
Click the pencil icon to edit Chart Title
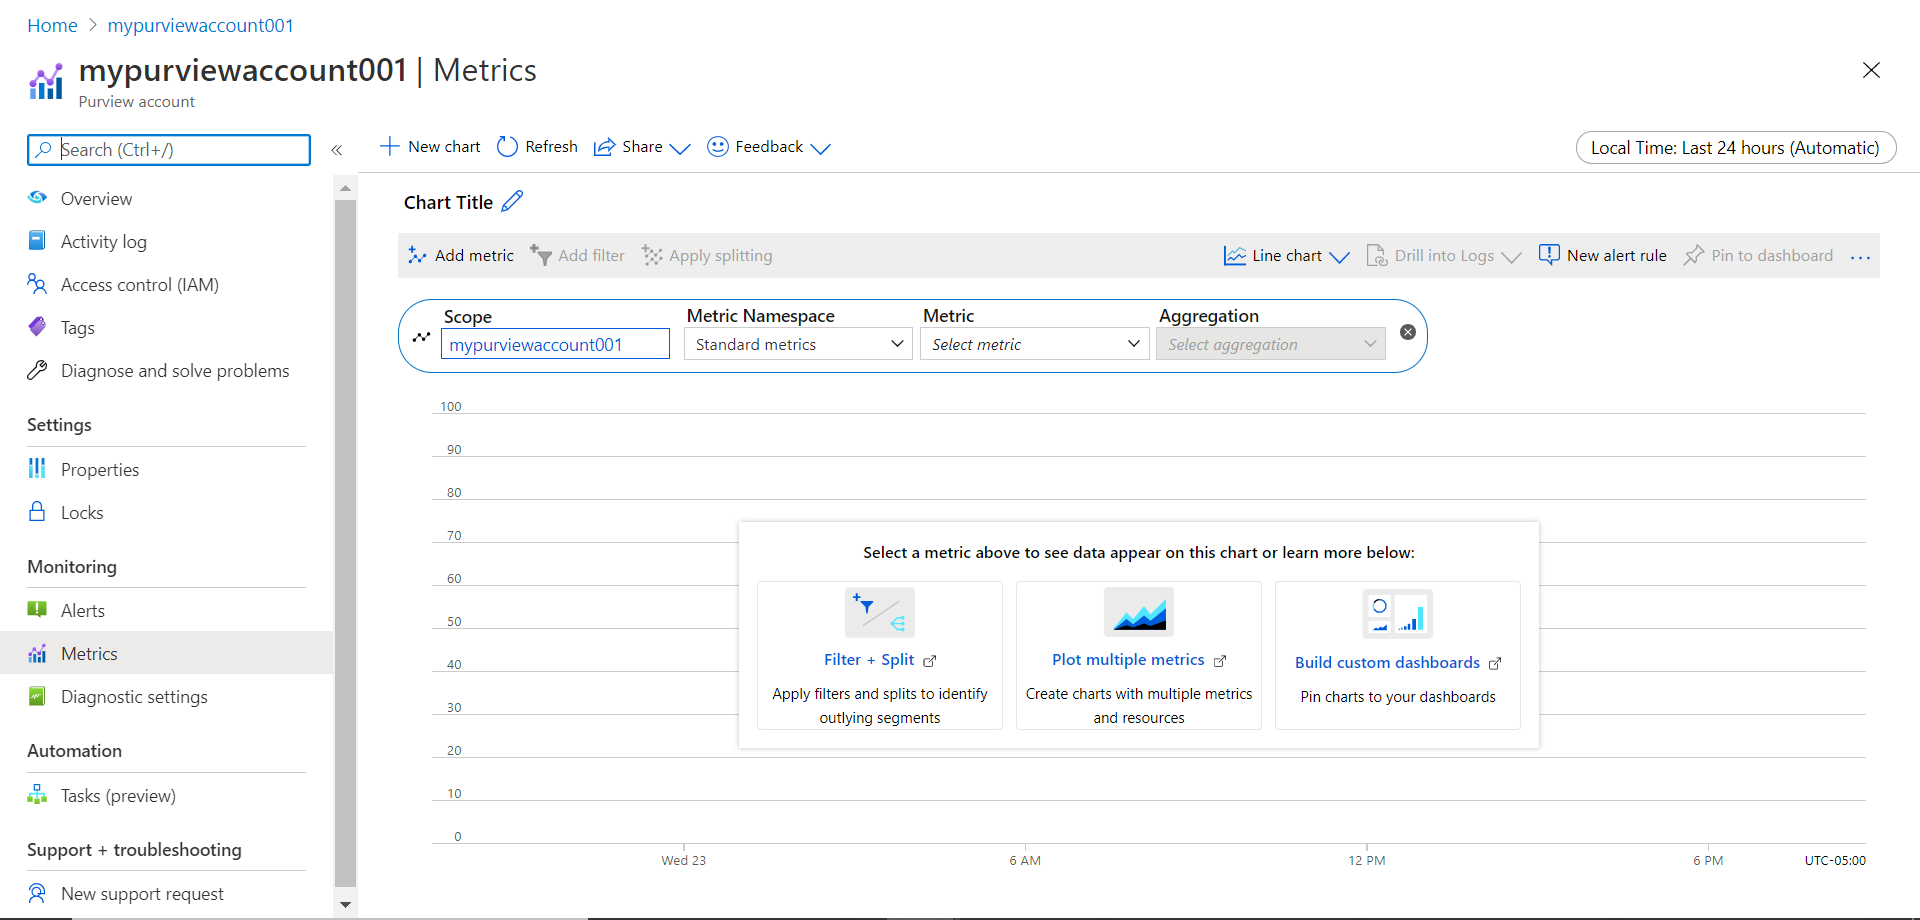[x=512, y=202]
